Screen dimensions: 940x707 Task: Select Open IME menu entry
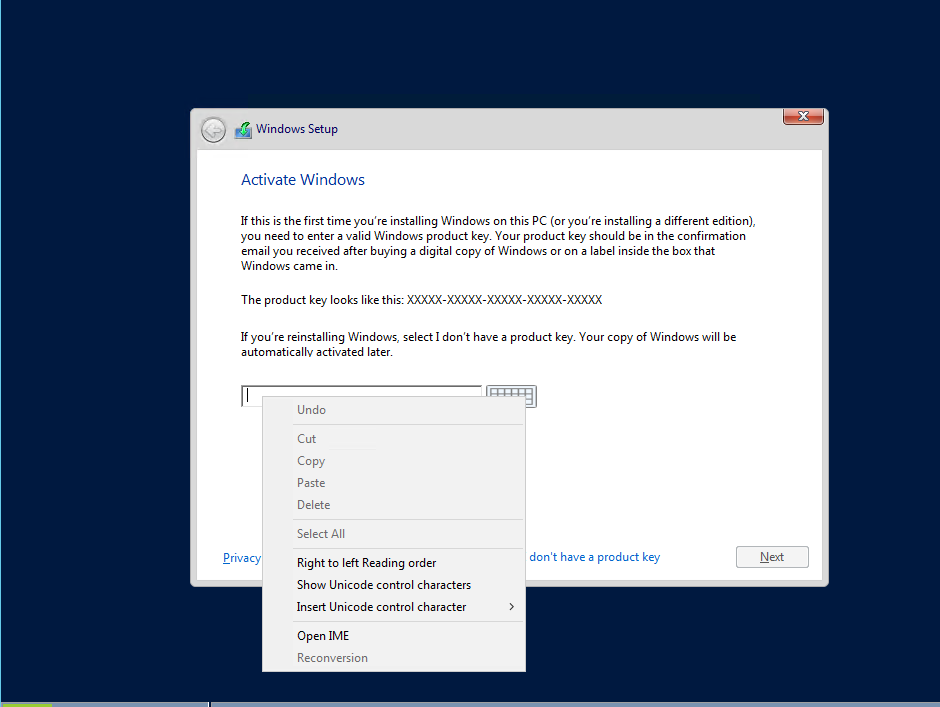click(x=394, y=636)
